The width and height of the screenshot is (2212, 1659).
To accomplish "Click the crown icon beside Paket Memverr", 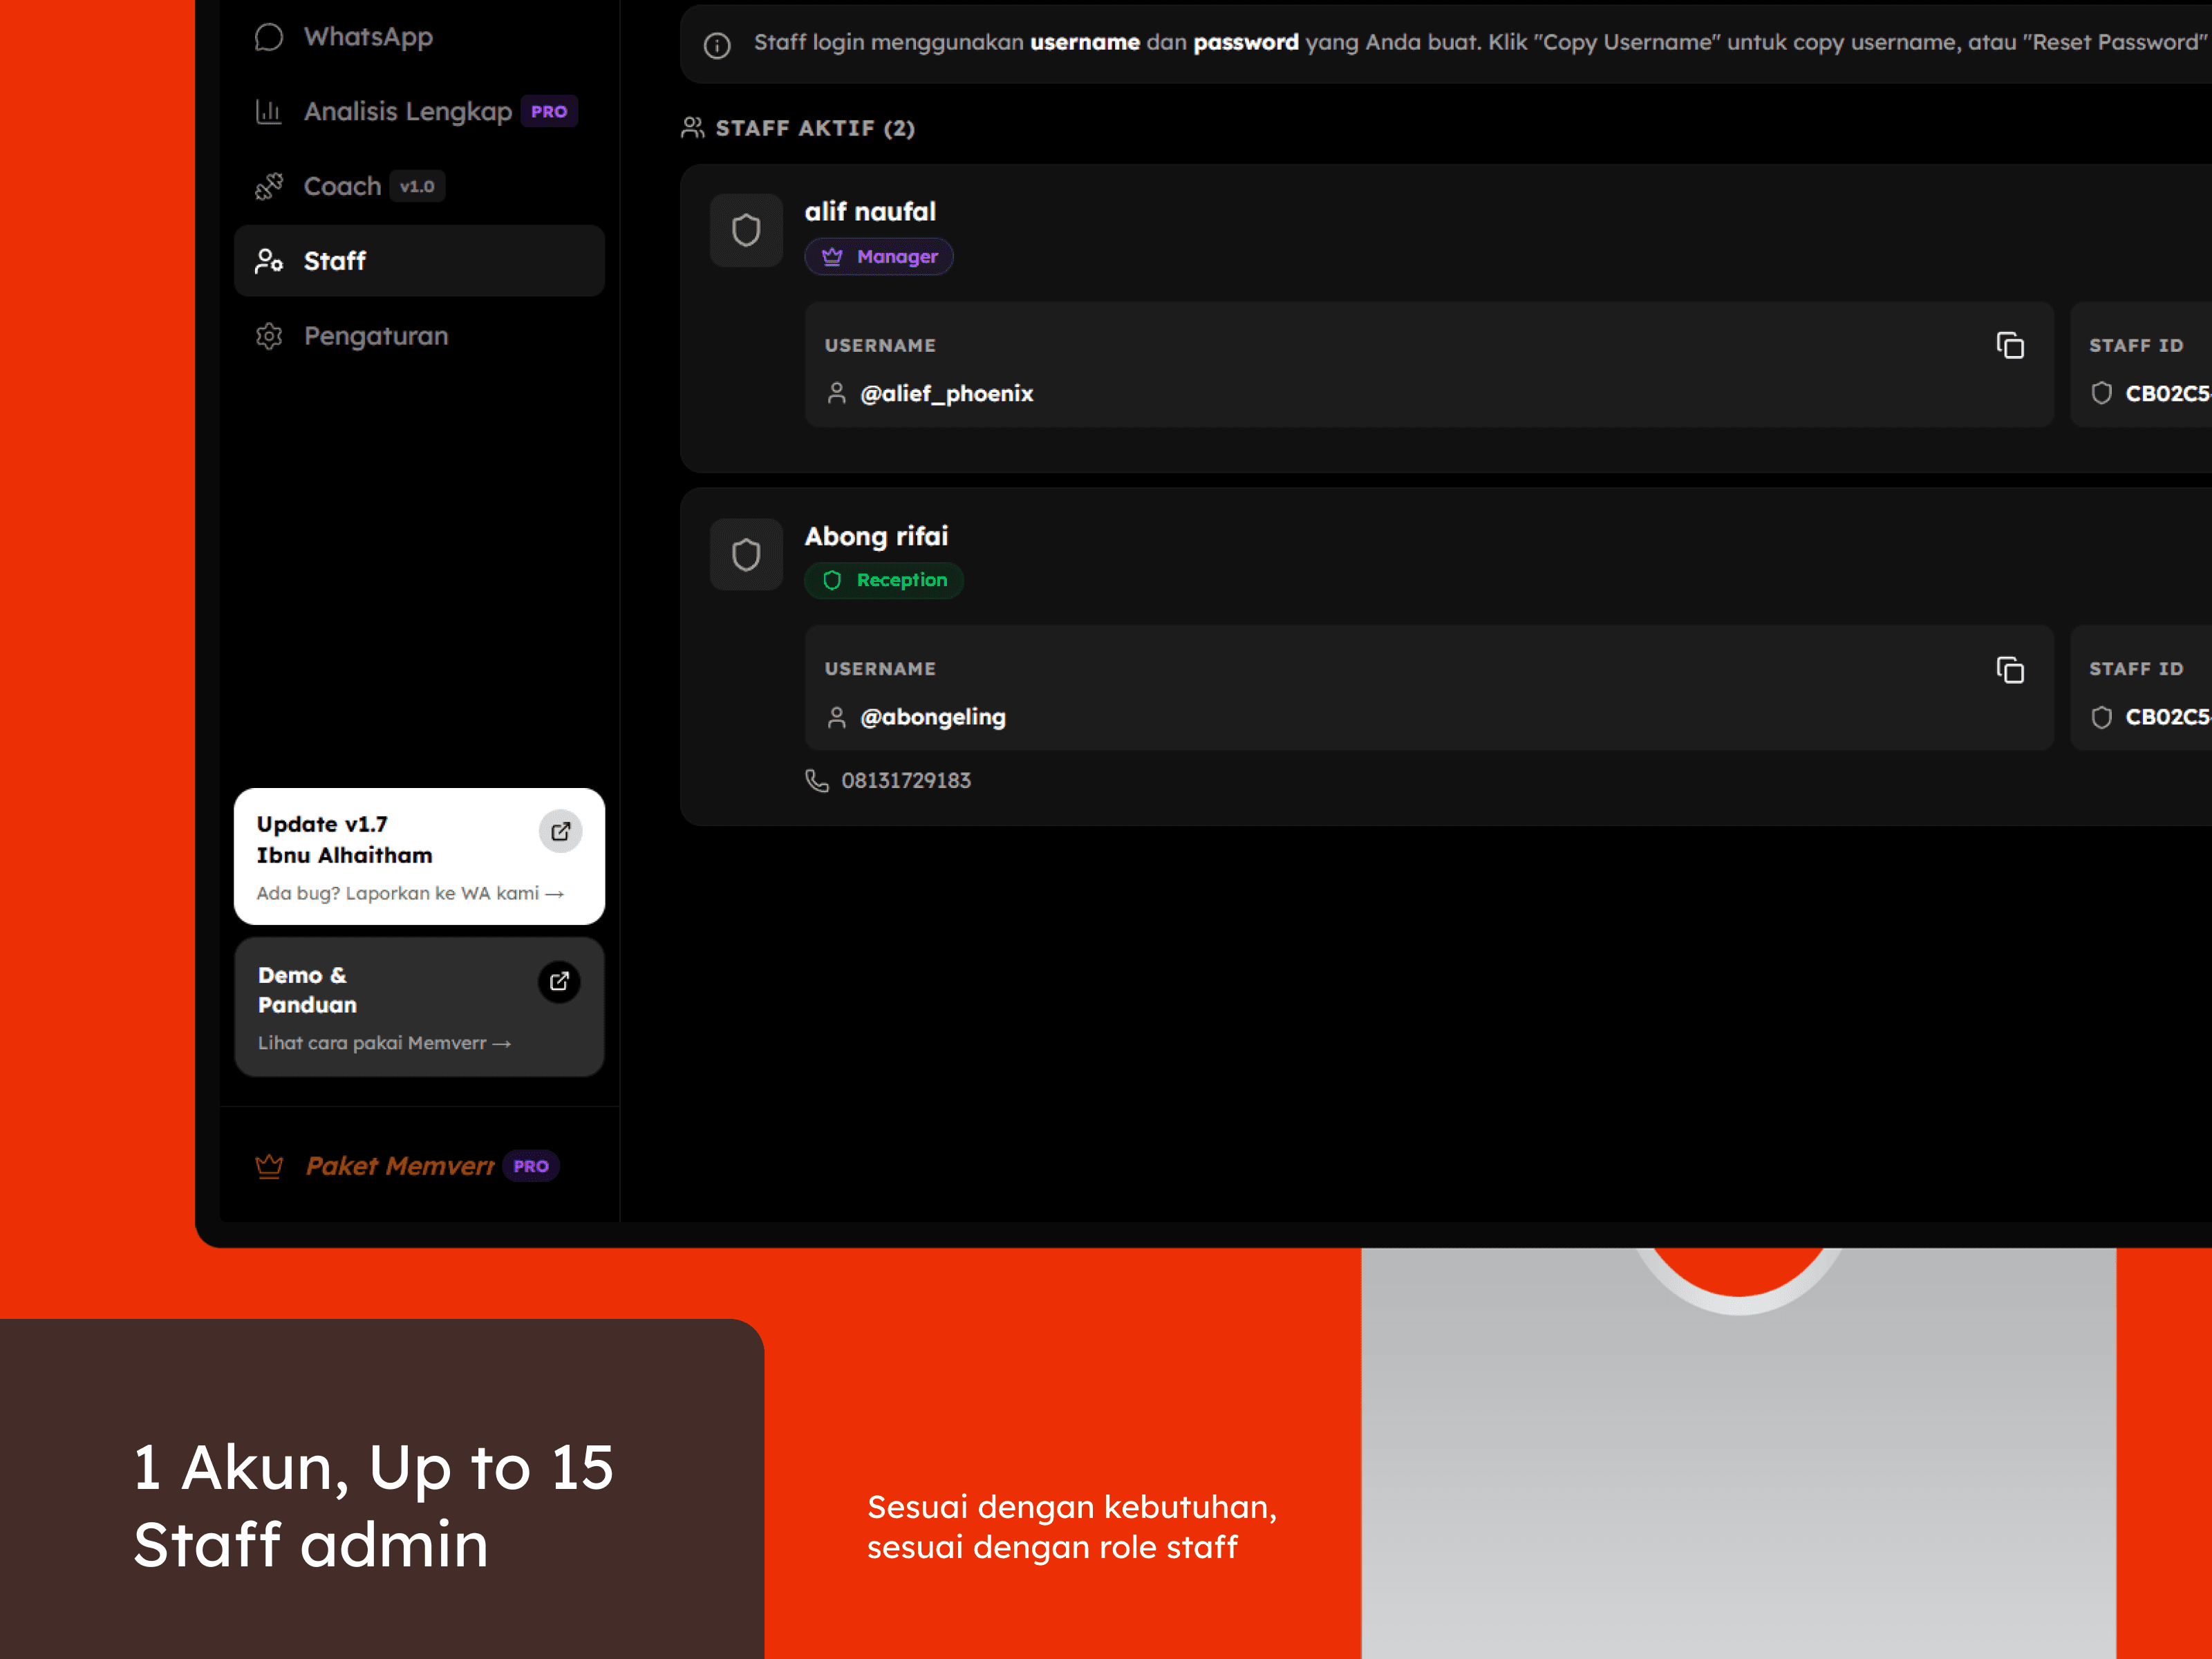I will pyautogui.click(x=269, y=1166).
